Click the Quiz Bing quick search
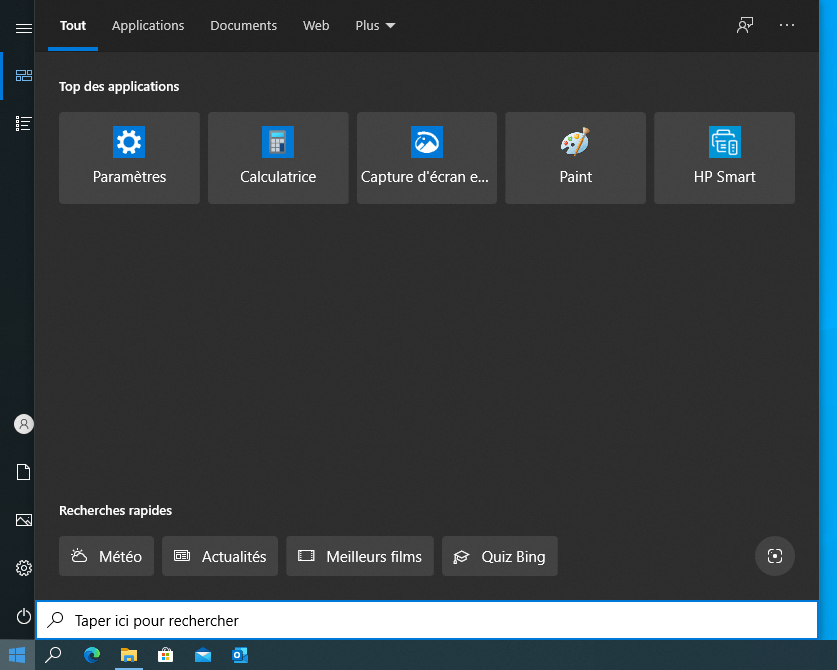Image resolution: width=837 pixels, height=670 pixels. click(500, 556)
